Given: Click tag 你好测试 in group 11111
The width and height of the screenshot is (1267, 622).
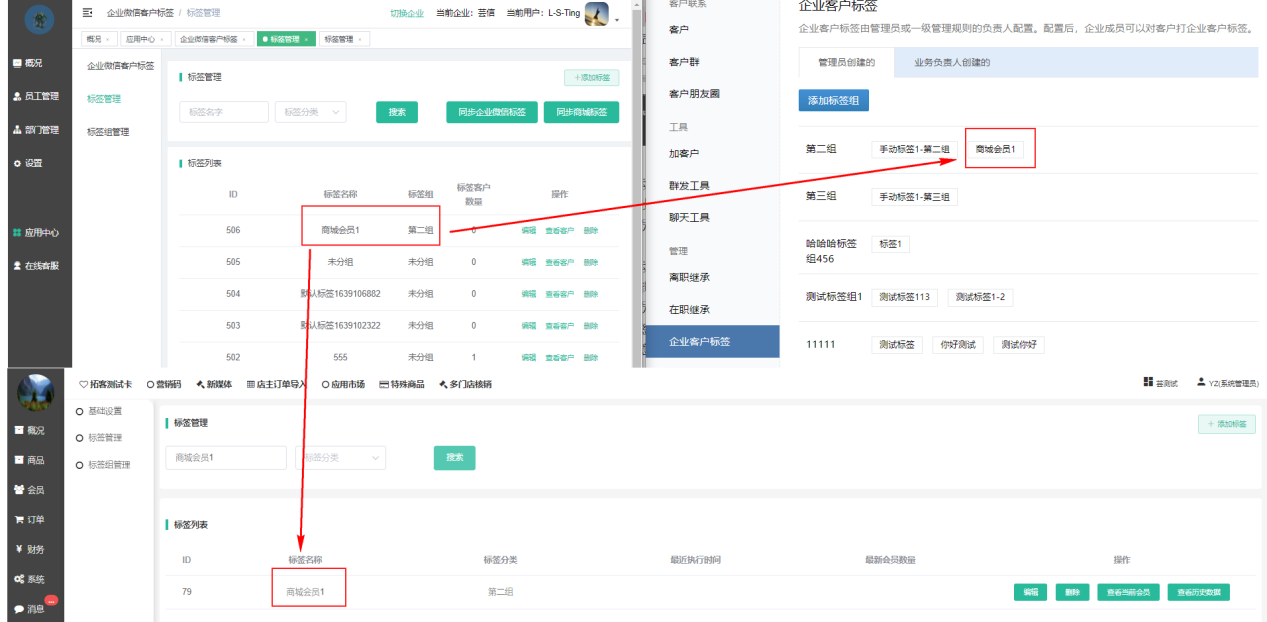Looking at the screenshot, I should (x=959, y=344).
